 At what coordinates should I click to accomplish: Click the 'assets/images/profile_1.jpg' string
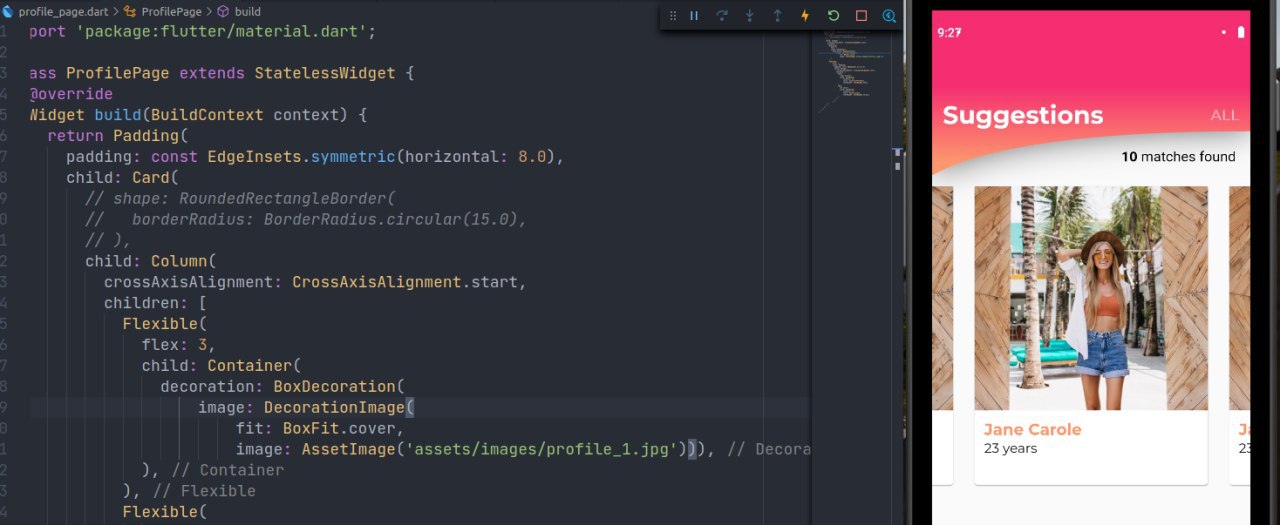(542, 450)
